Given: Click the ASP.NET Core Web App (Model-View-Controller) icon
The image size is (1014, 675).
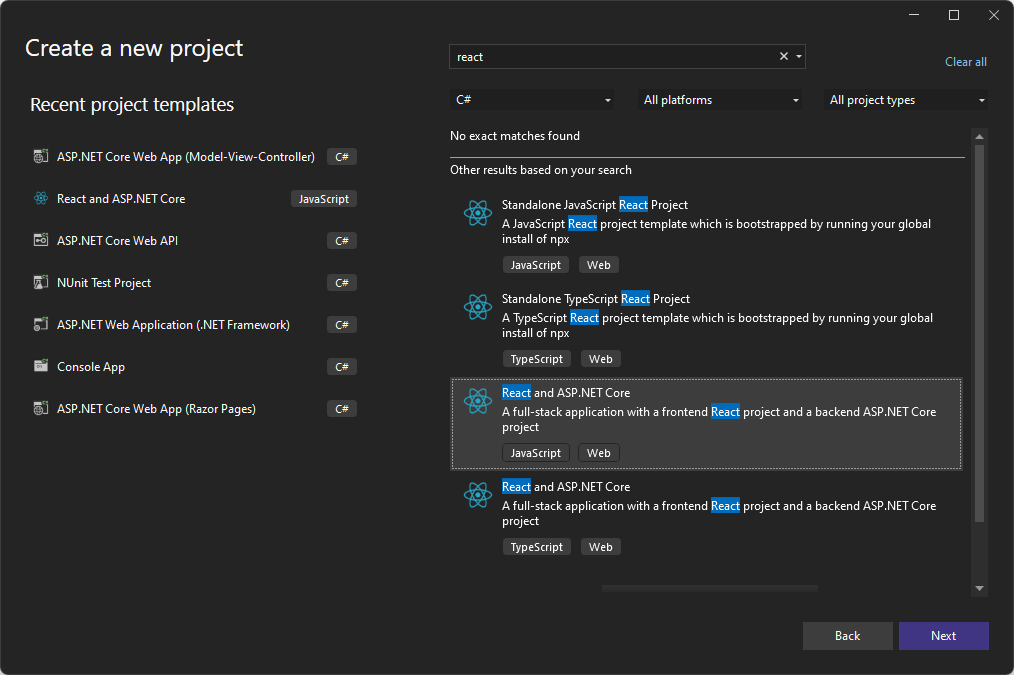Looking at the screenshot, I should tap(41, 156).
